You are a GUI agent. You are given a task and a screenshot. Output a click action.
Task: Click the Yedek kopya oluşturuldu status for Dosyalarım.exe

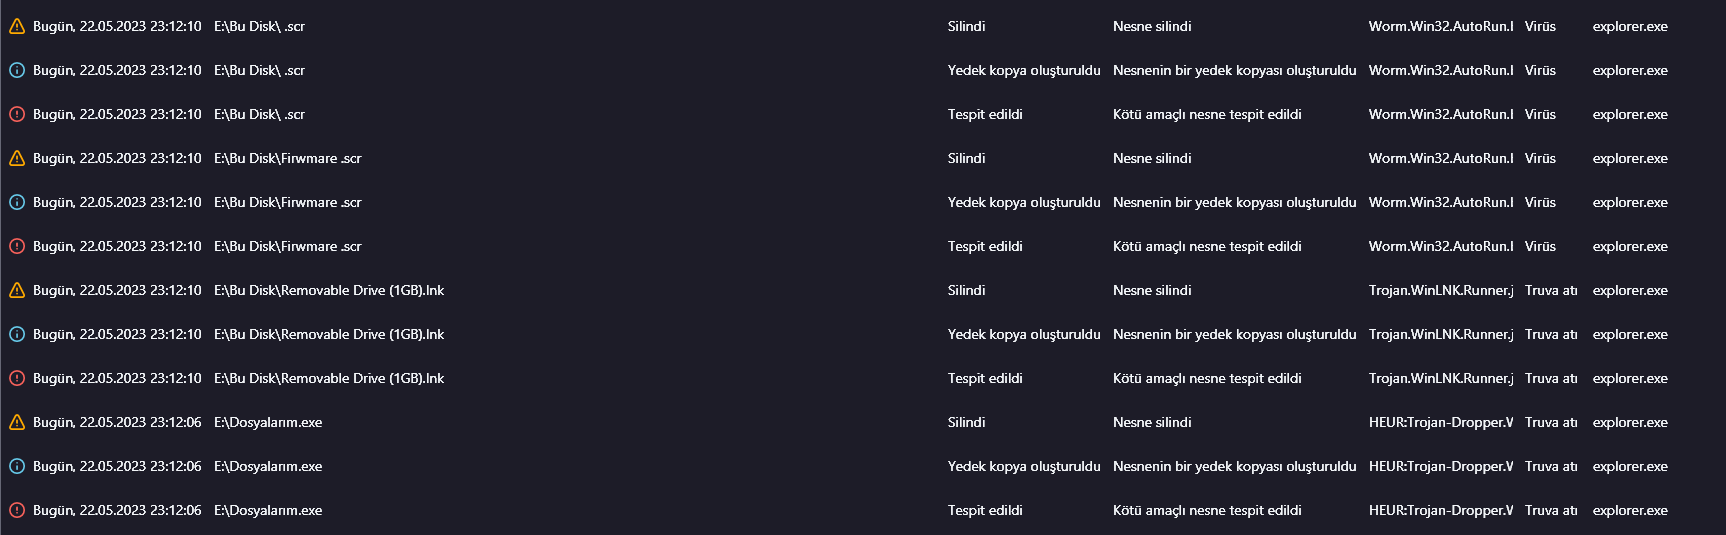click(1024, 466)
